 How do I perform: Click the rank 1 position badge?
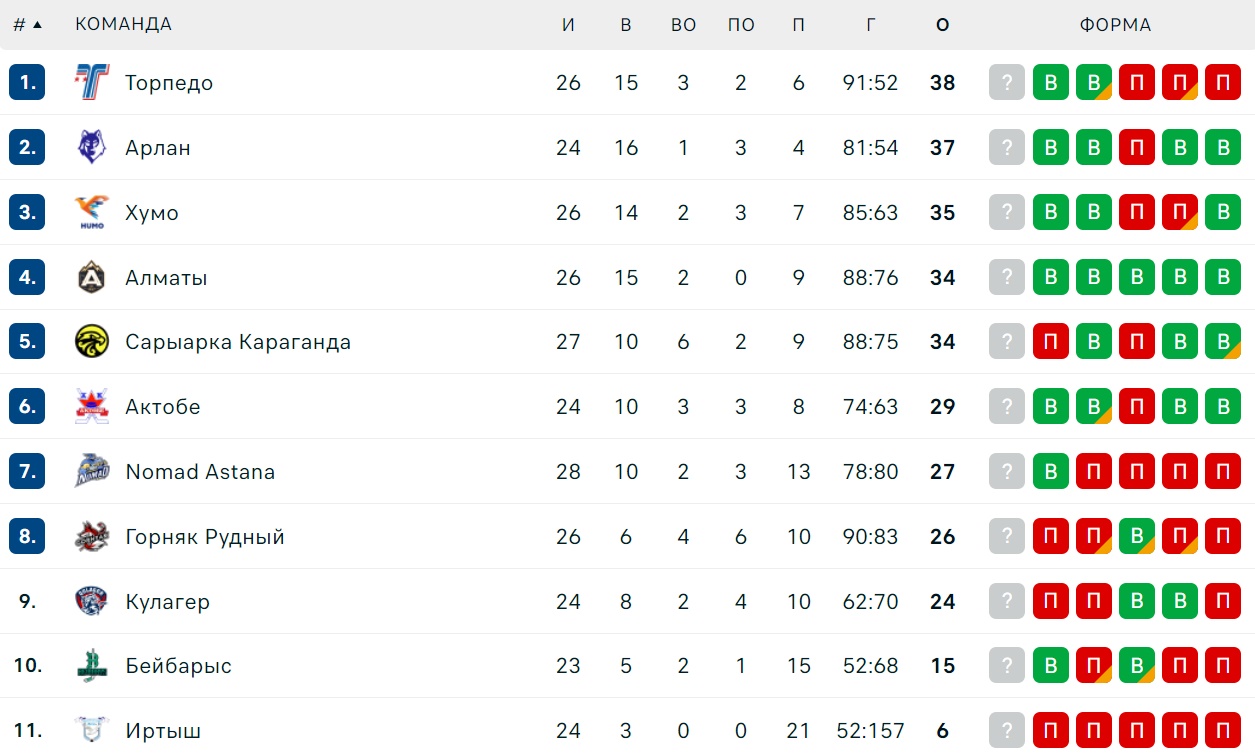(27, 83)
